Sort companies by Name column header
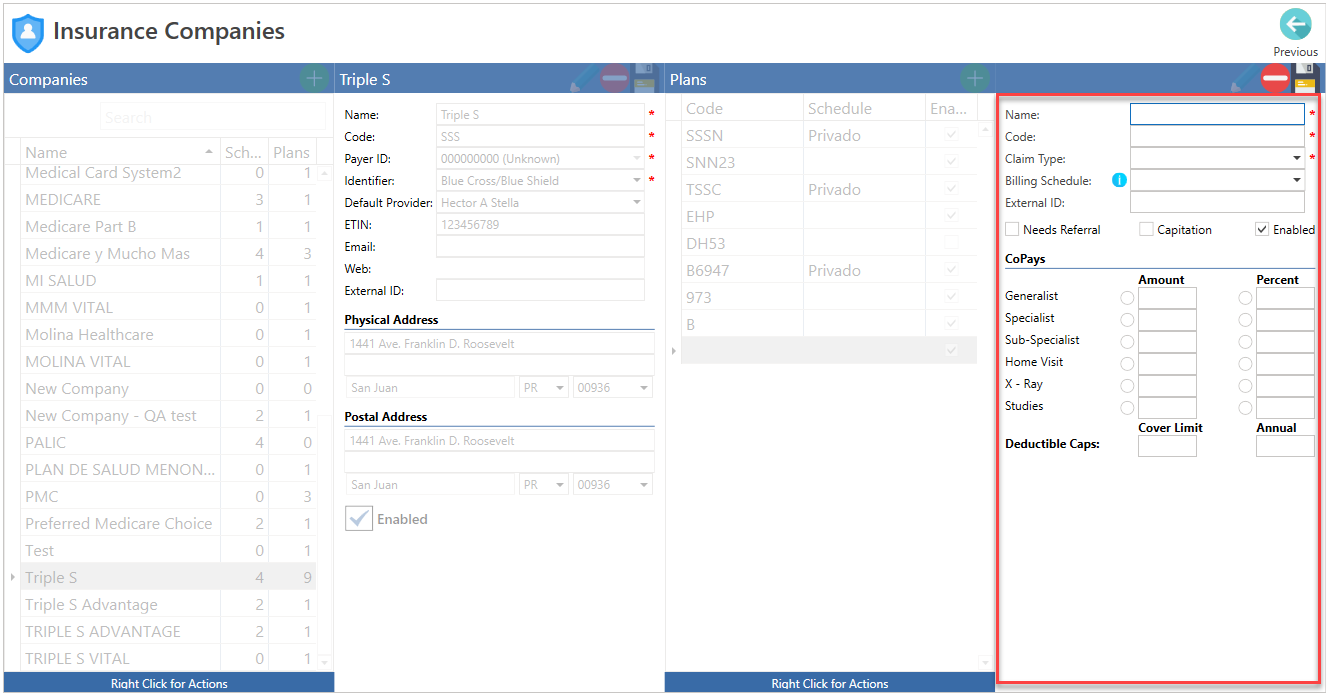This screenshot has width=1331, height=695. coord(119,152)
